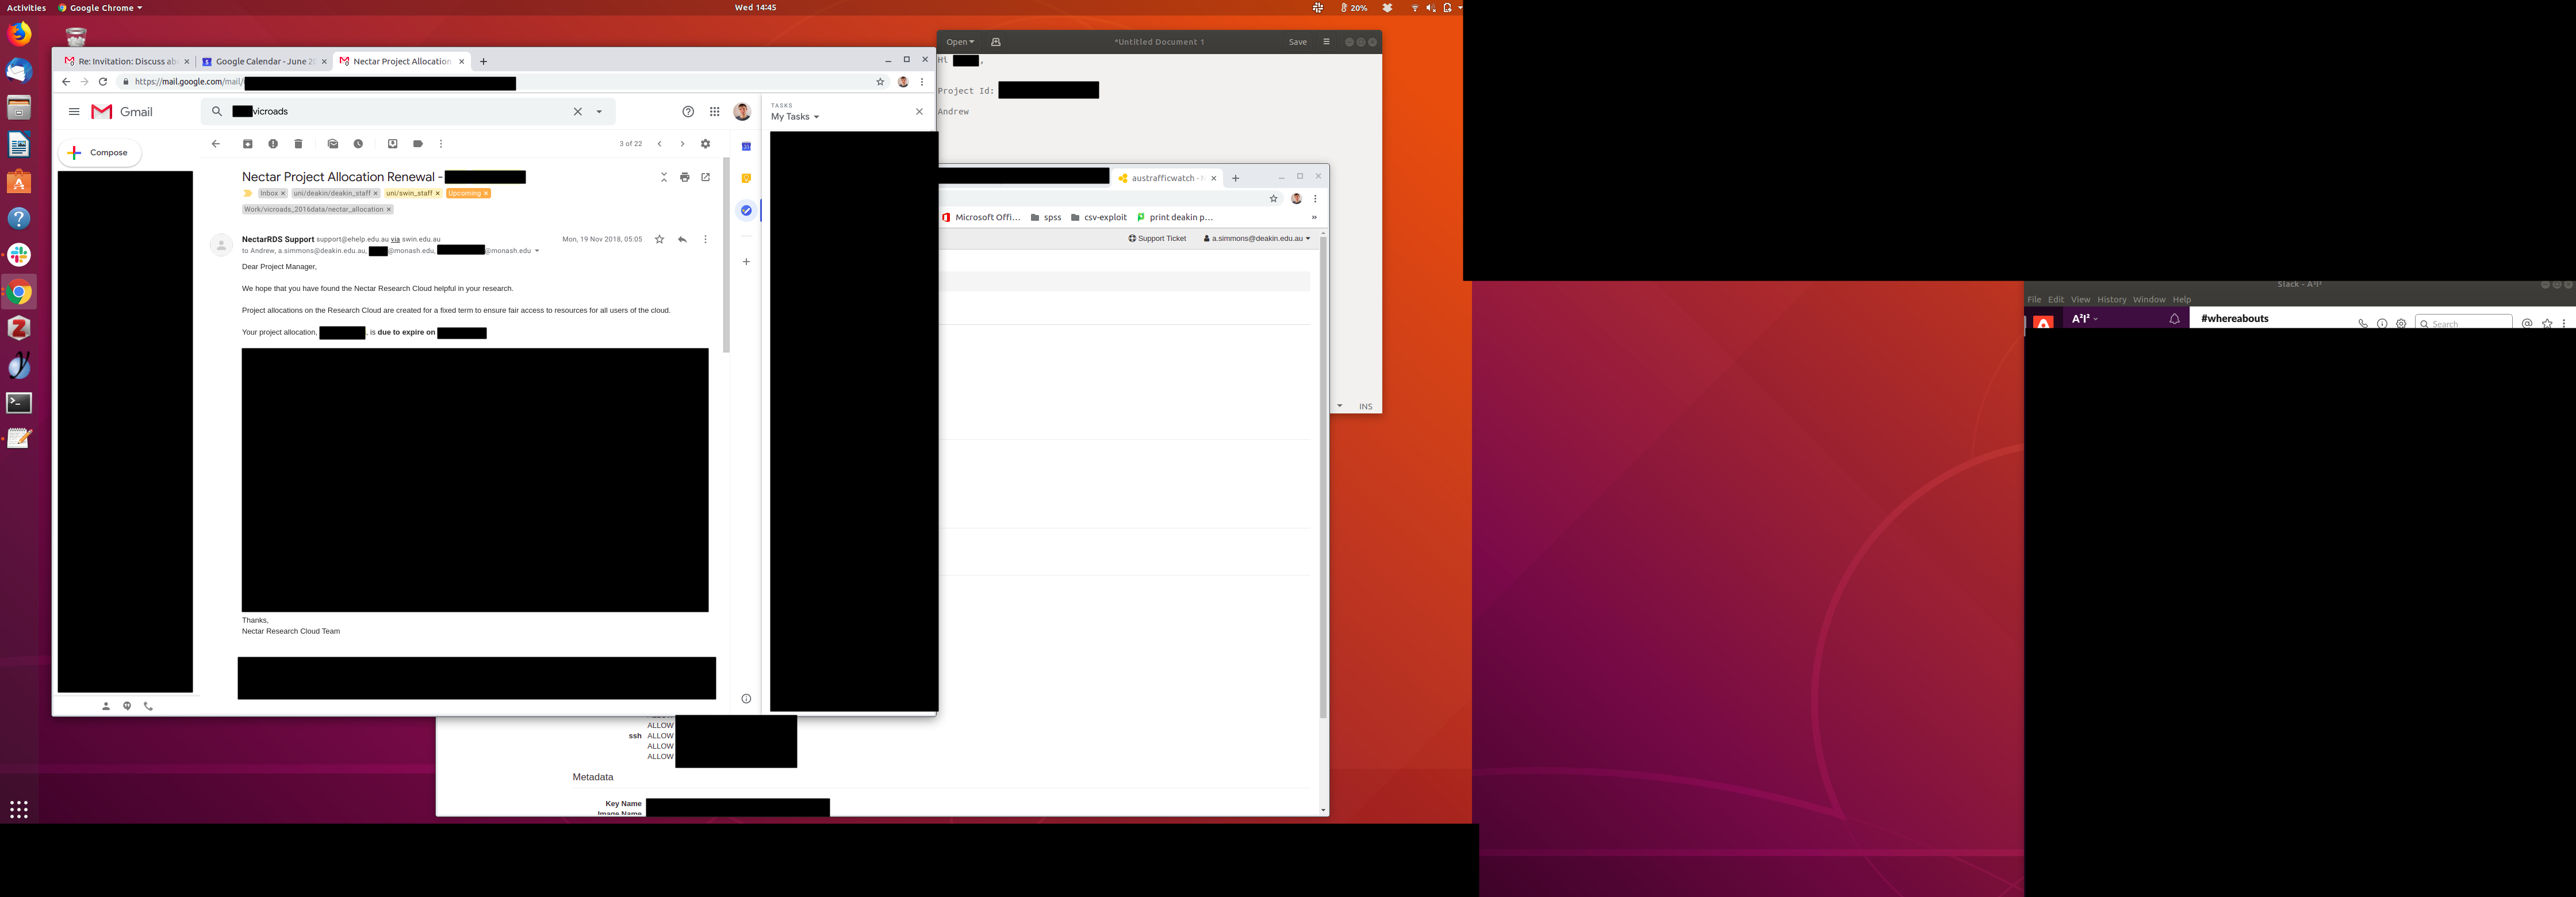Open the History menu in Slack
The height and width of the screenshot is (897, 2576).
pyautogui.click(x=2111, y=299)
